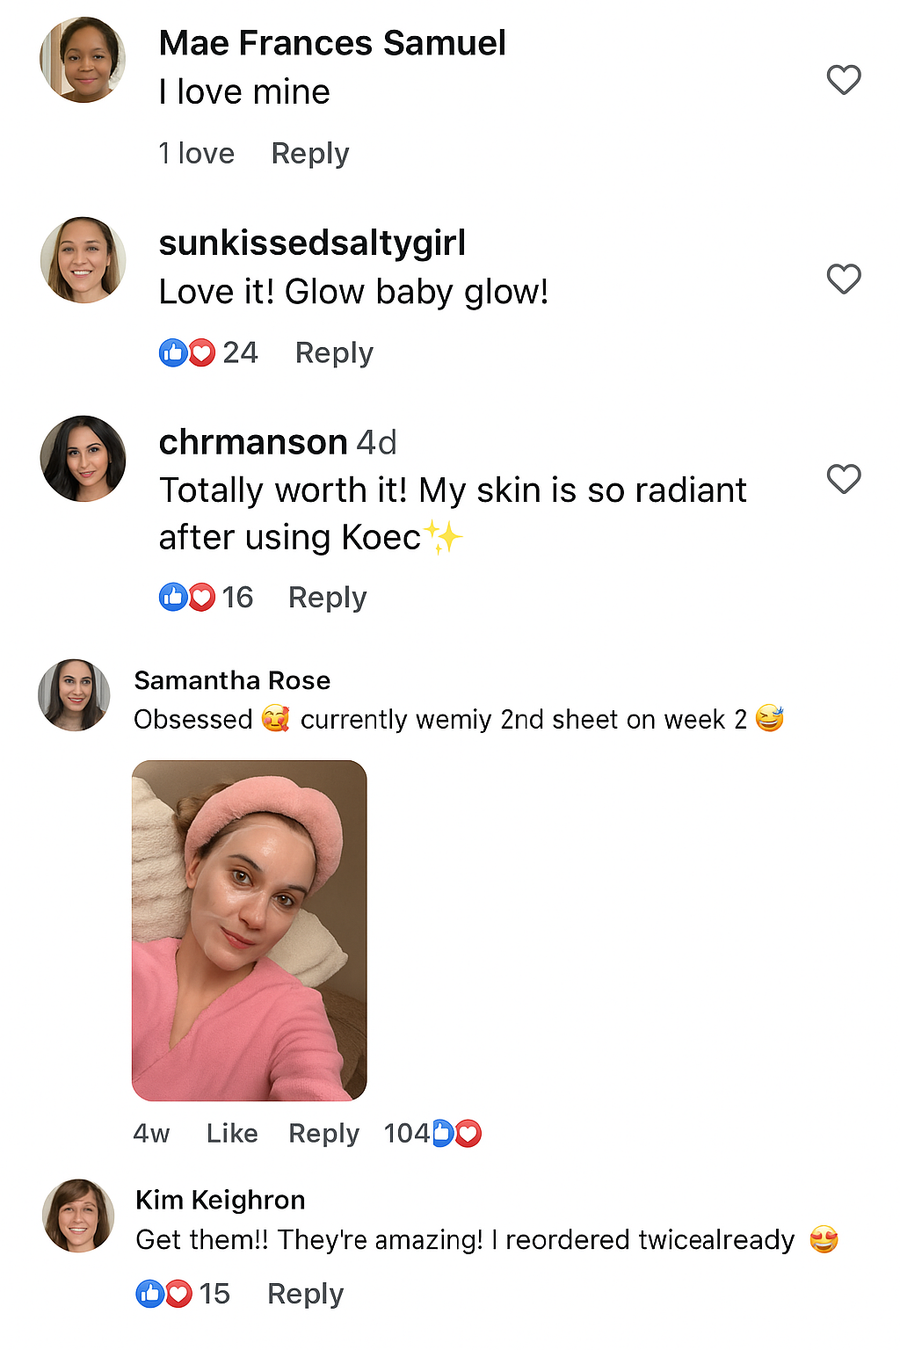Click the '1 love' count
This screenshot has width=900, height=1350.
pyautogui.click(x=196, y=154)
